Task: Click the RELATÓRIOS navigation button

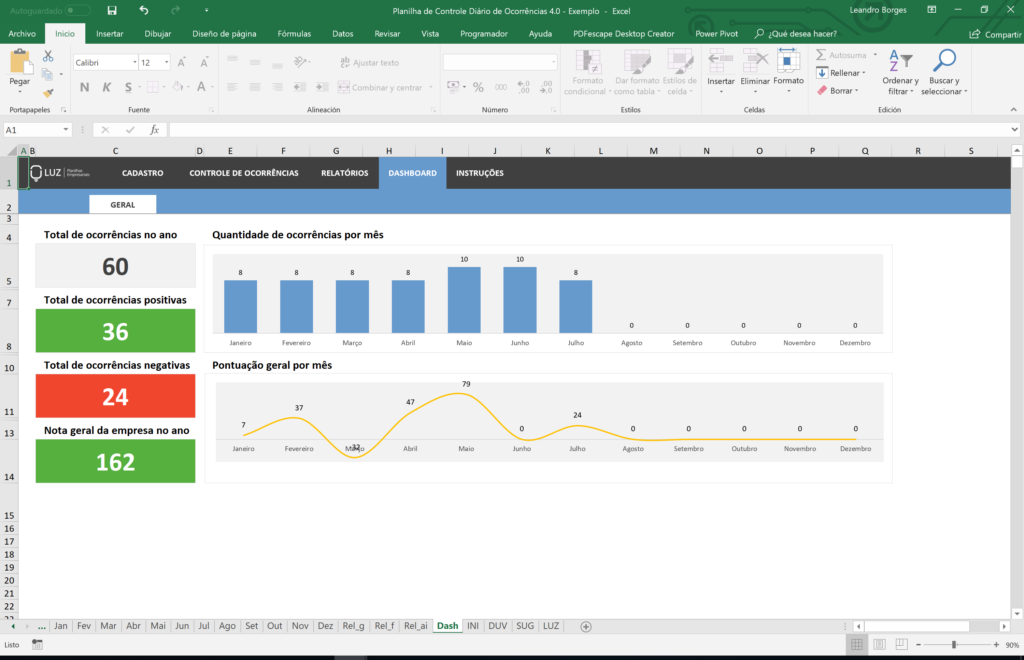Action: coord(344,173)
